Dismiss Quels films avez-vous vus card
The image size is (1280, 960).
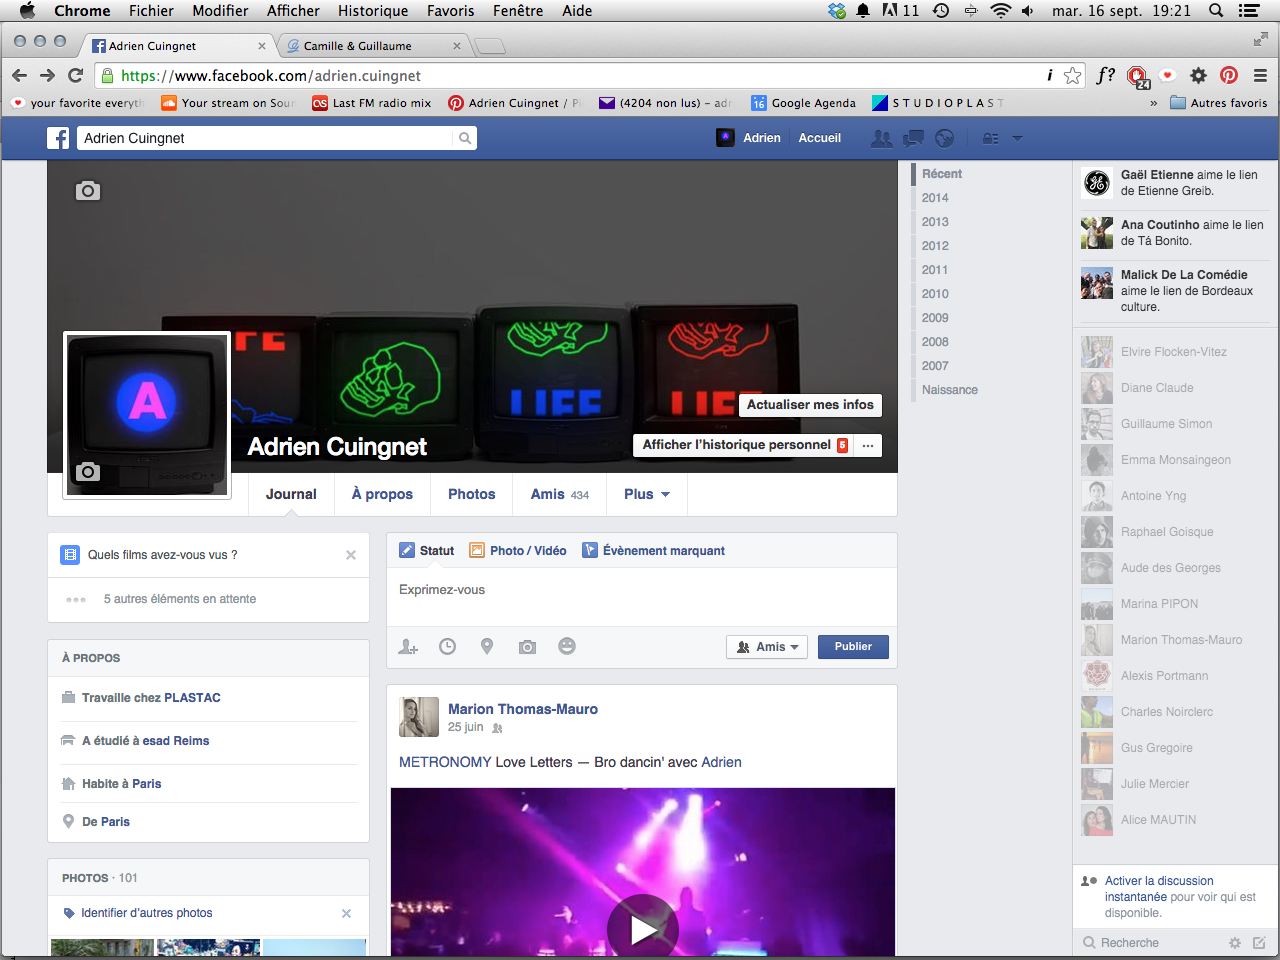351,555
